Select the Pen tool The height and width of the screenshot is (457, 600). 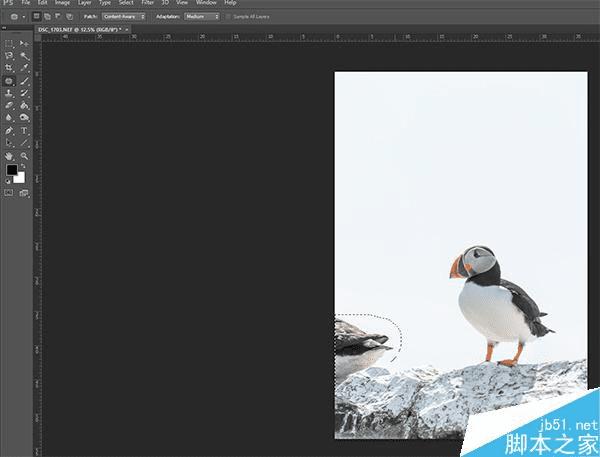[9, 130]
